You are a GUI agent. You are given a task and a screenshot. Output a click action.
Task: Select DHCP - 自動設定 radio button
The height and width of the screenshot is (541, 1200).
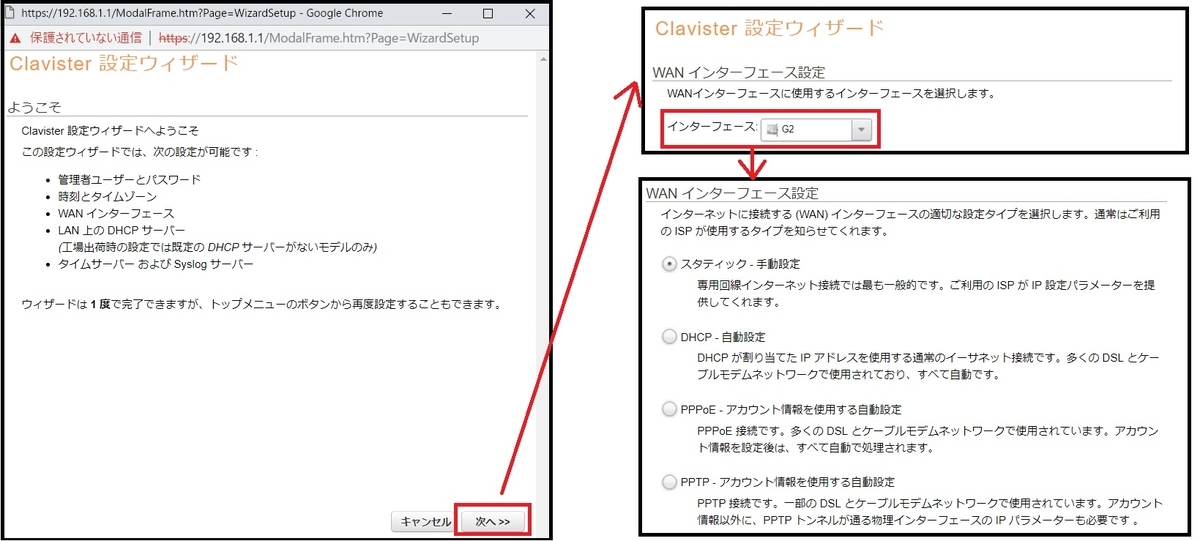coord(670,337)
